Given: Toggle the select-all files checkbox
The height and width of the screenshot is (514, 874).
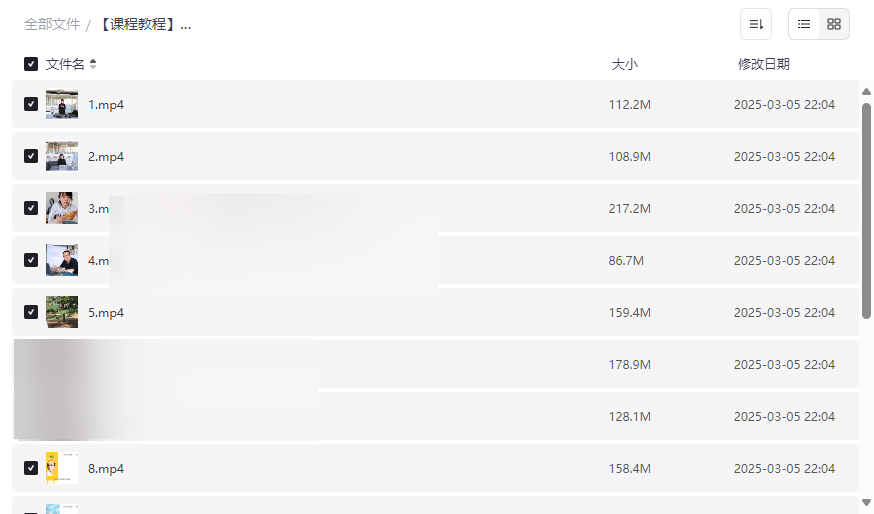Looking at the screenshot, I should 31,64.
